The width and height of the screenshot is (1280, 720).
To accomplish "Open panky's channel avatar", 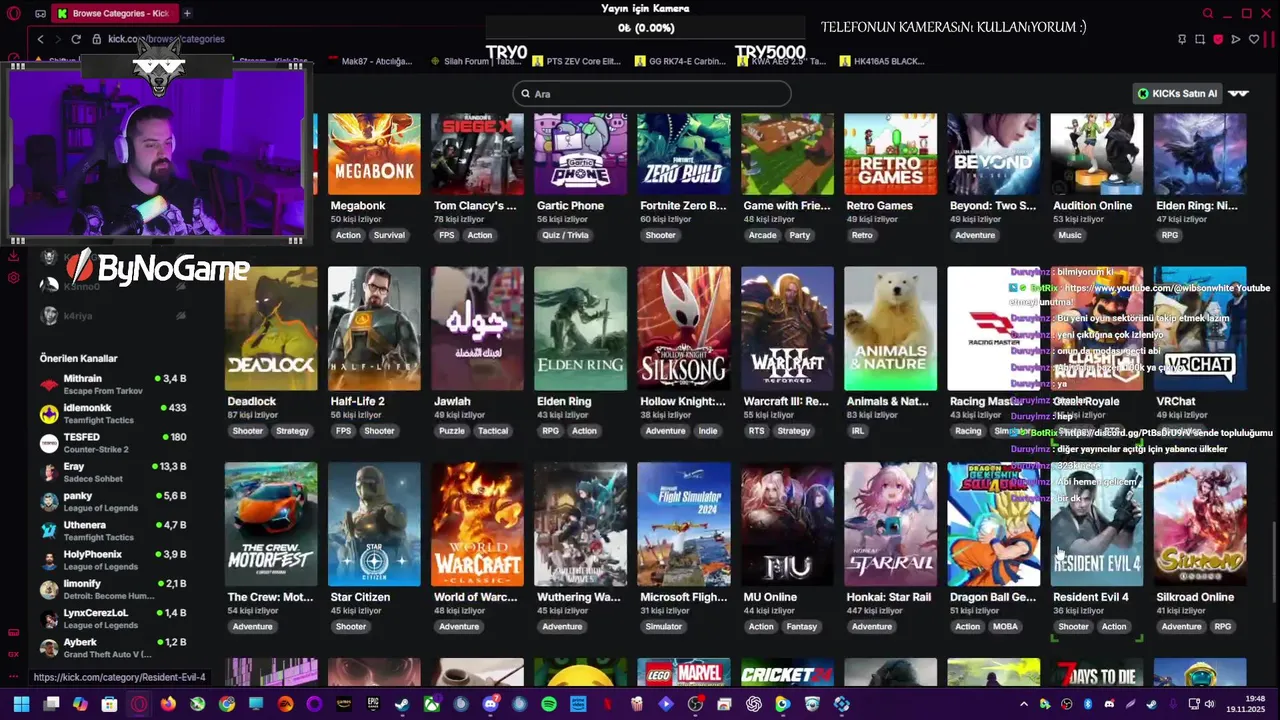I will tap(49, 502).
